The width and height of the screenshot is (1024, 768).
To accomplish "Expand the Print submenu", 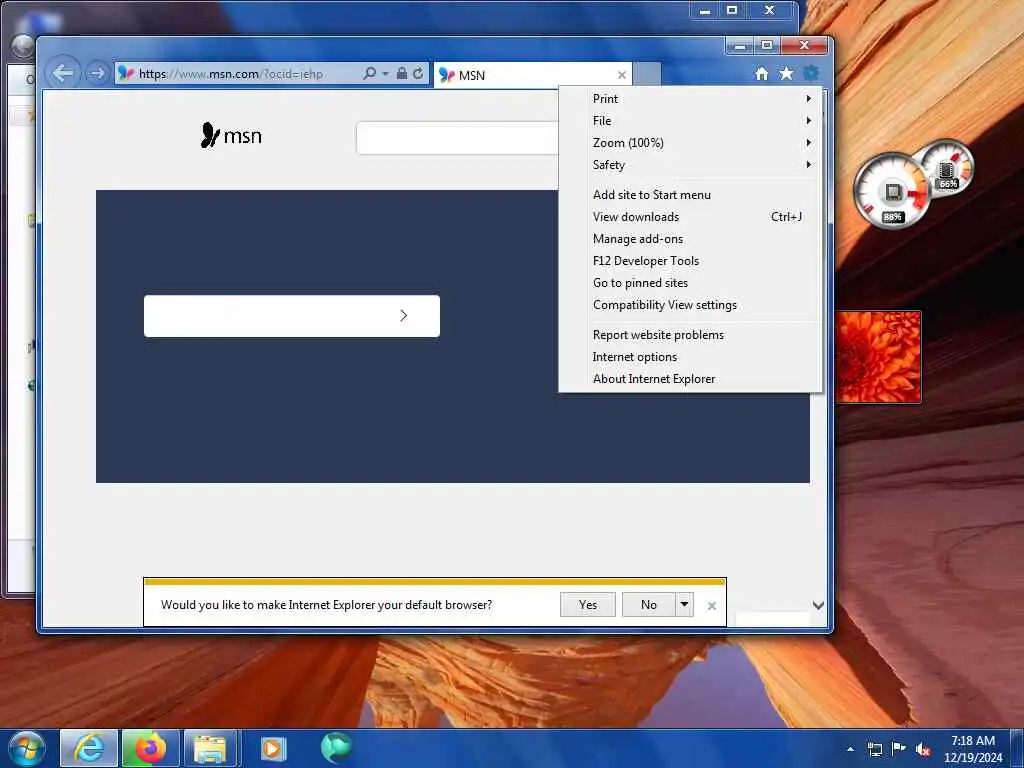I will coord(691,99).
